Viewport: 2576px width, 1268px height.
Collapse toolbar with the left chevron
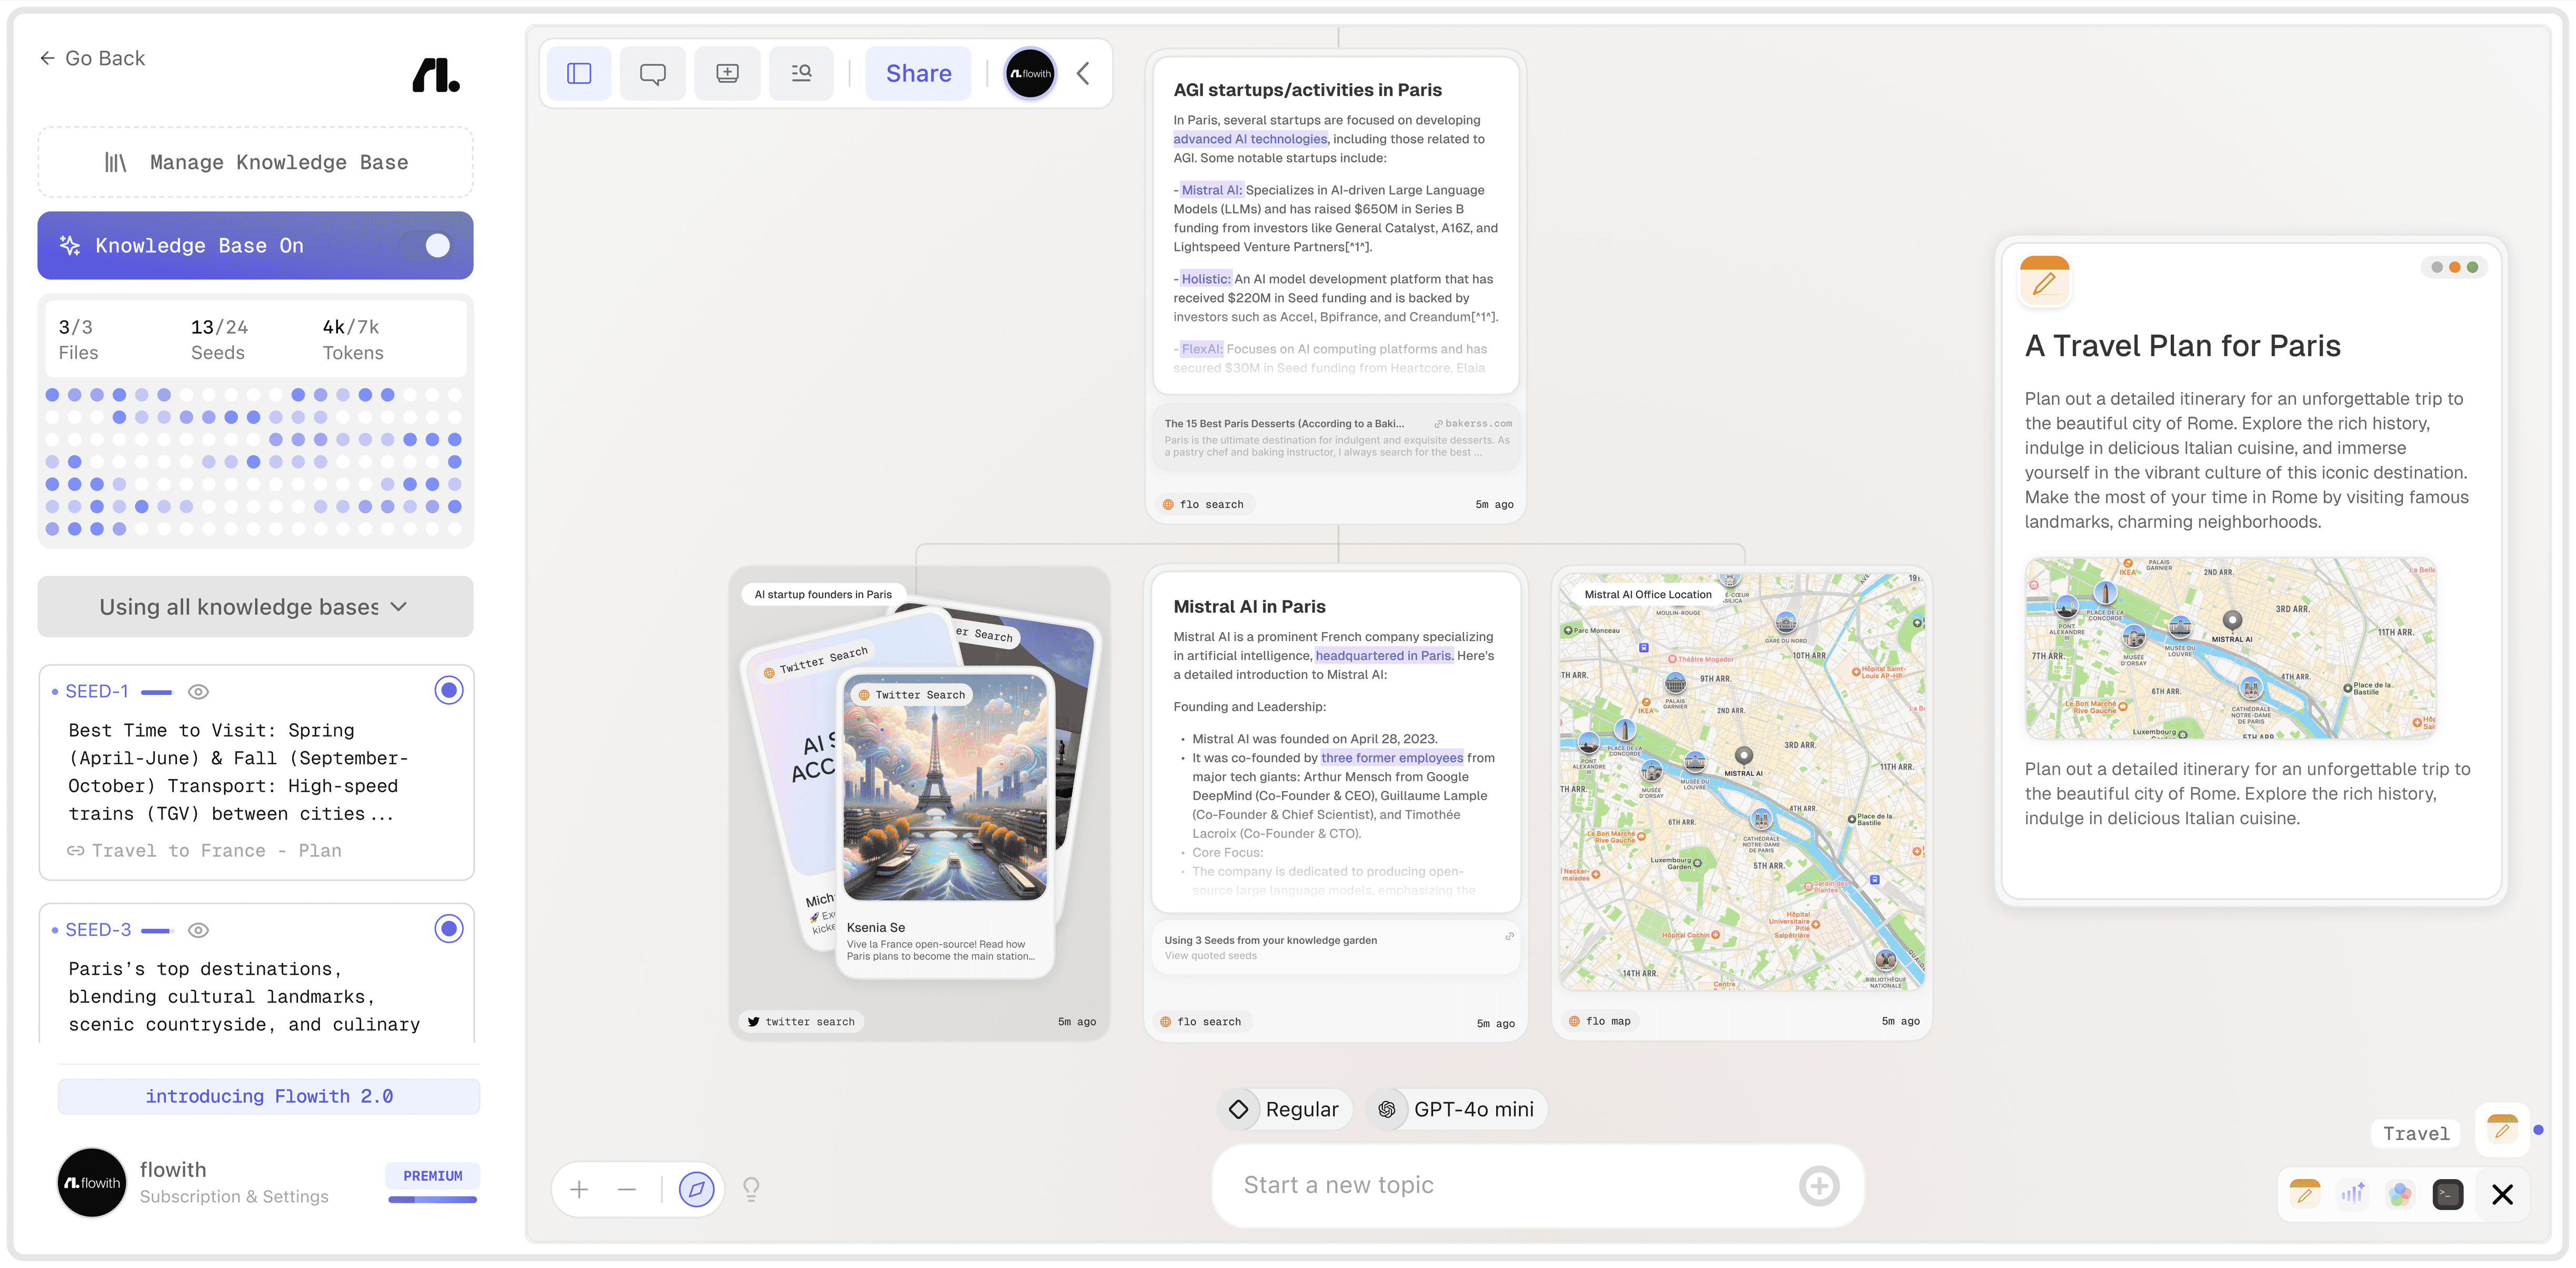pyautogui.click(x=1083, y=73)
